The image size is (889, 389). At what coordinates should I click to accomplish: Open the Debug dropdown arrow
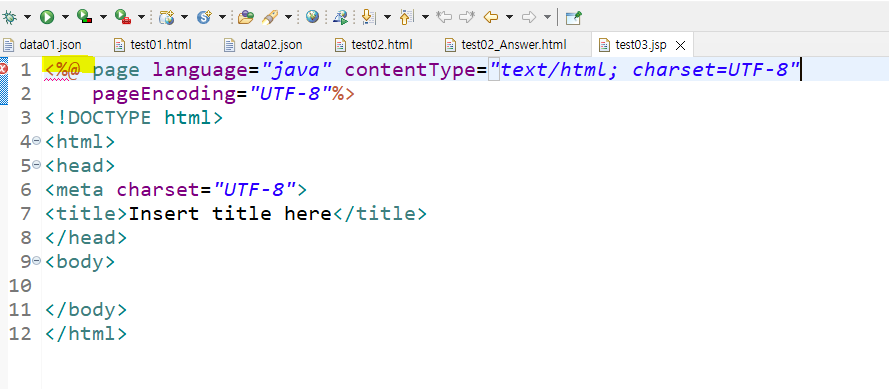27,18
